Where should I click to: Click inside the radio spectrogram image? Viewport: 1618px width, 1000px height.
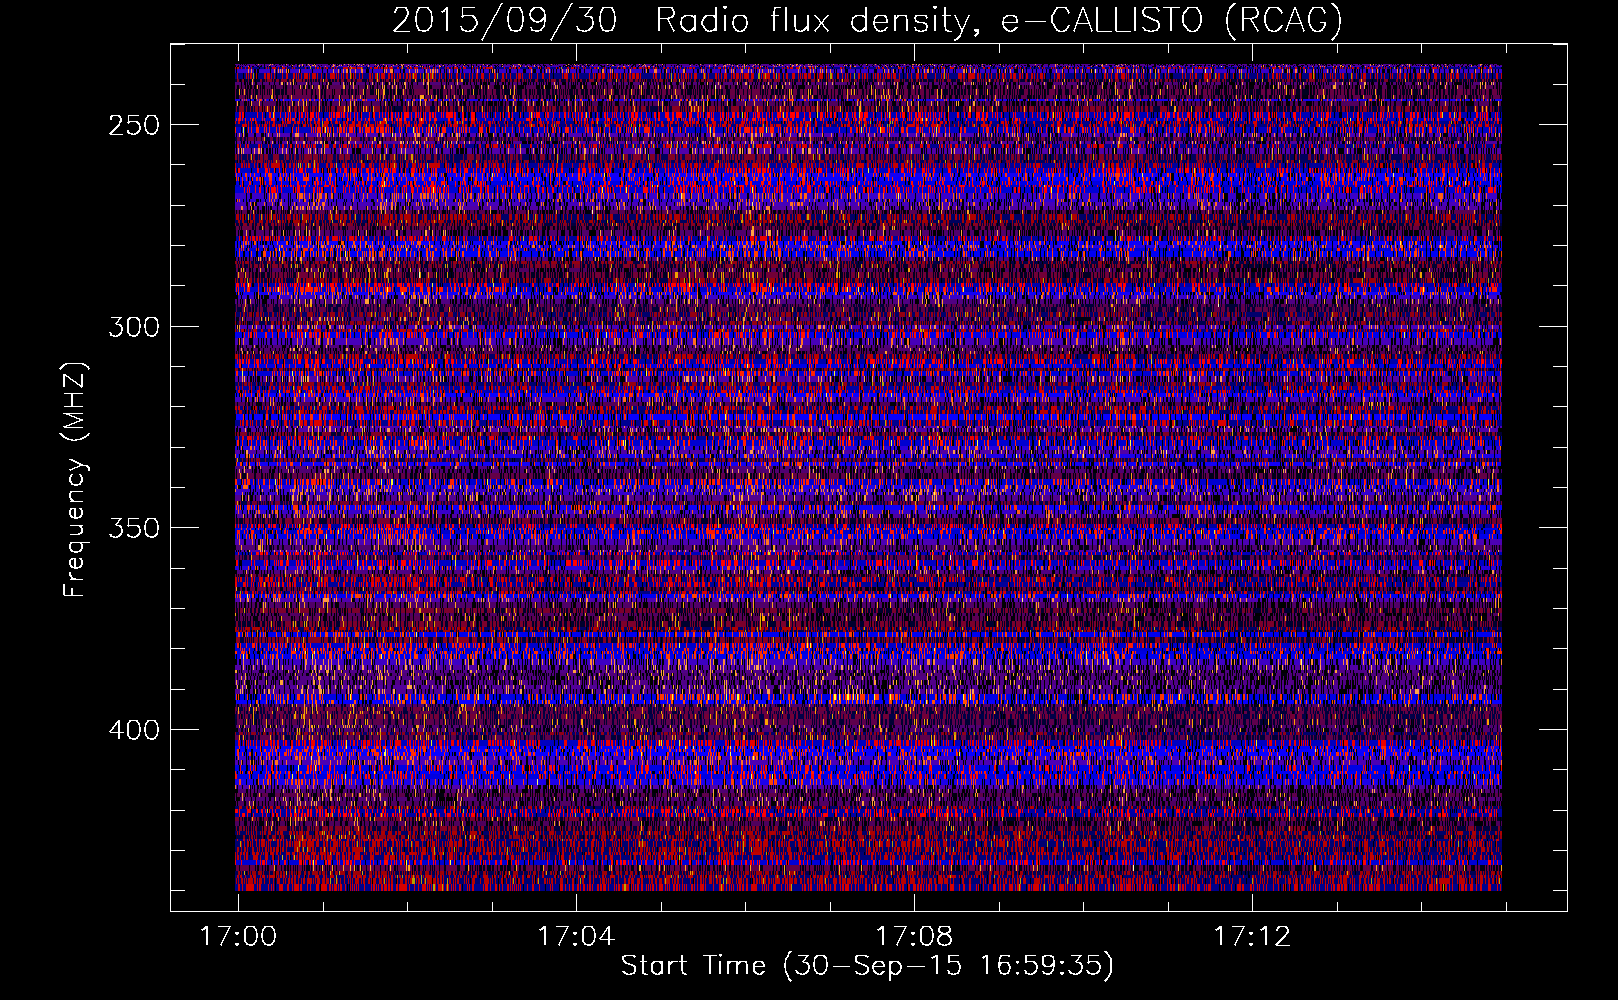[868, 477]
